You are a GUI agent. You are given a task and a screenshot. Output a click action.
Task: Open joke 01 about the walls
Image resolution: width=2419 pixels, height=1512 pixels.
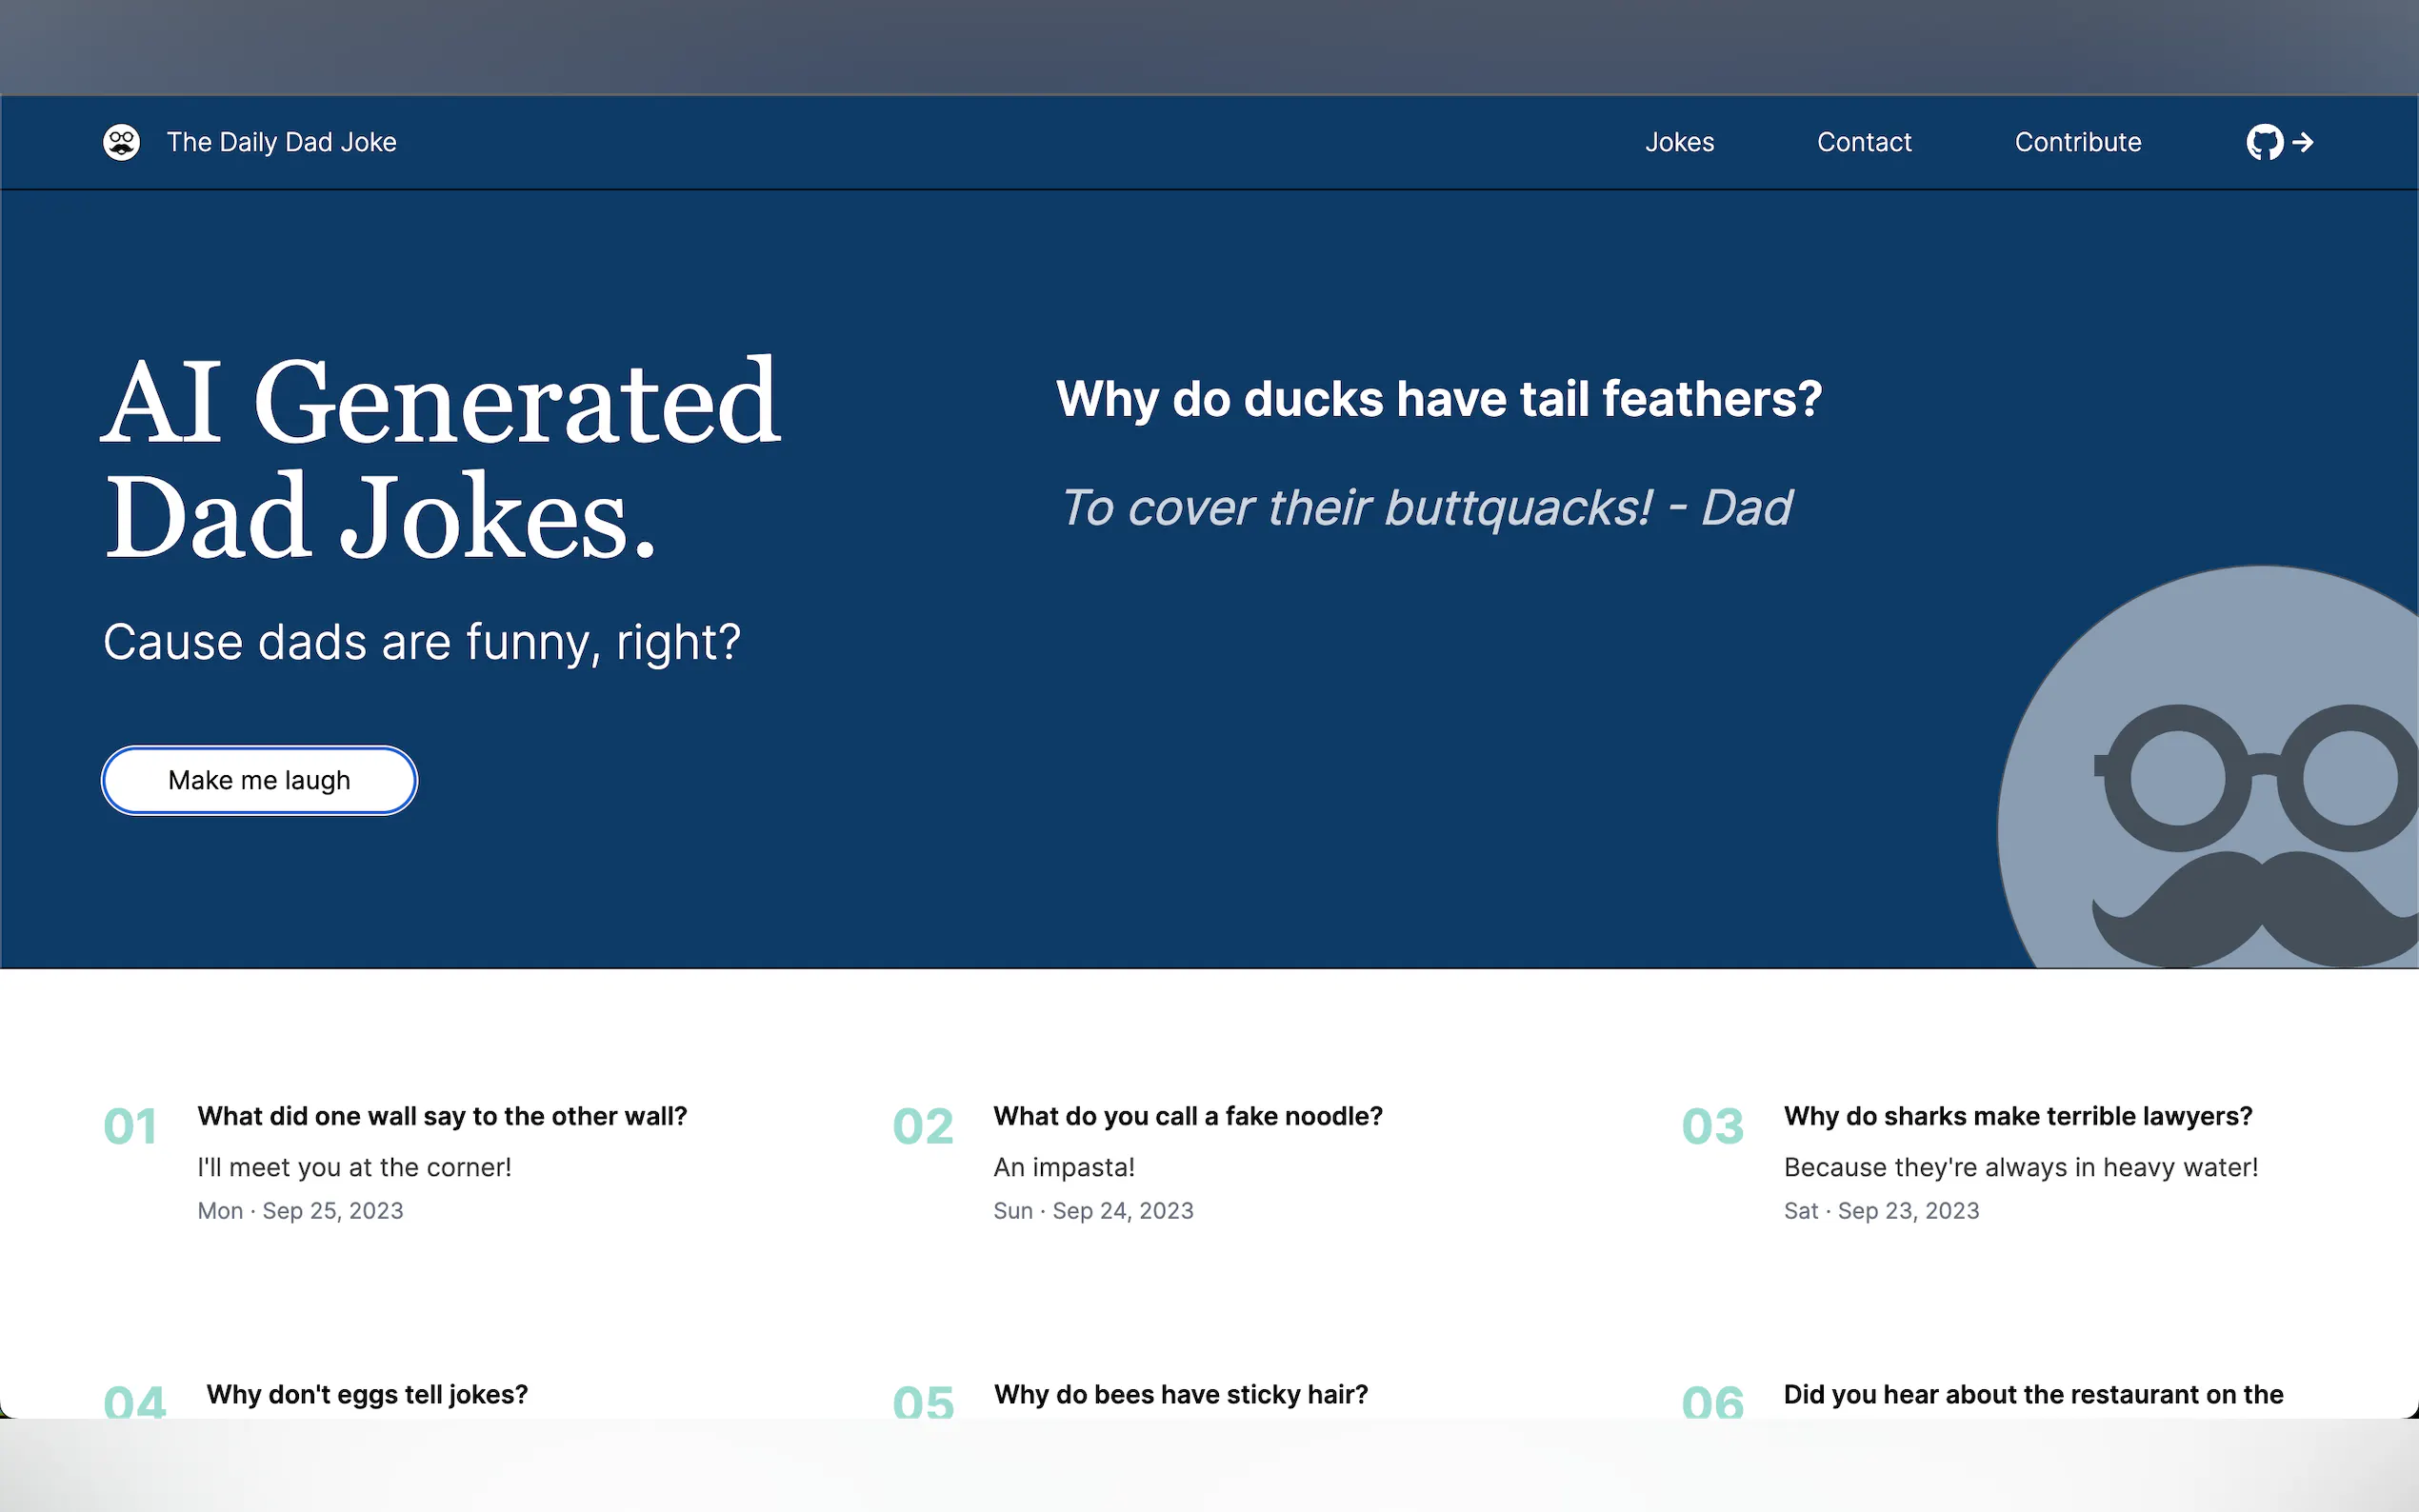click(x=442, y=1116)
